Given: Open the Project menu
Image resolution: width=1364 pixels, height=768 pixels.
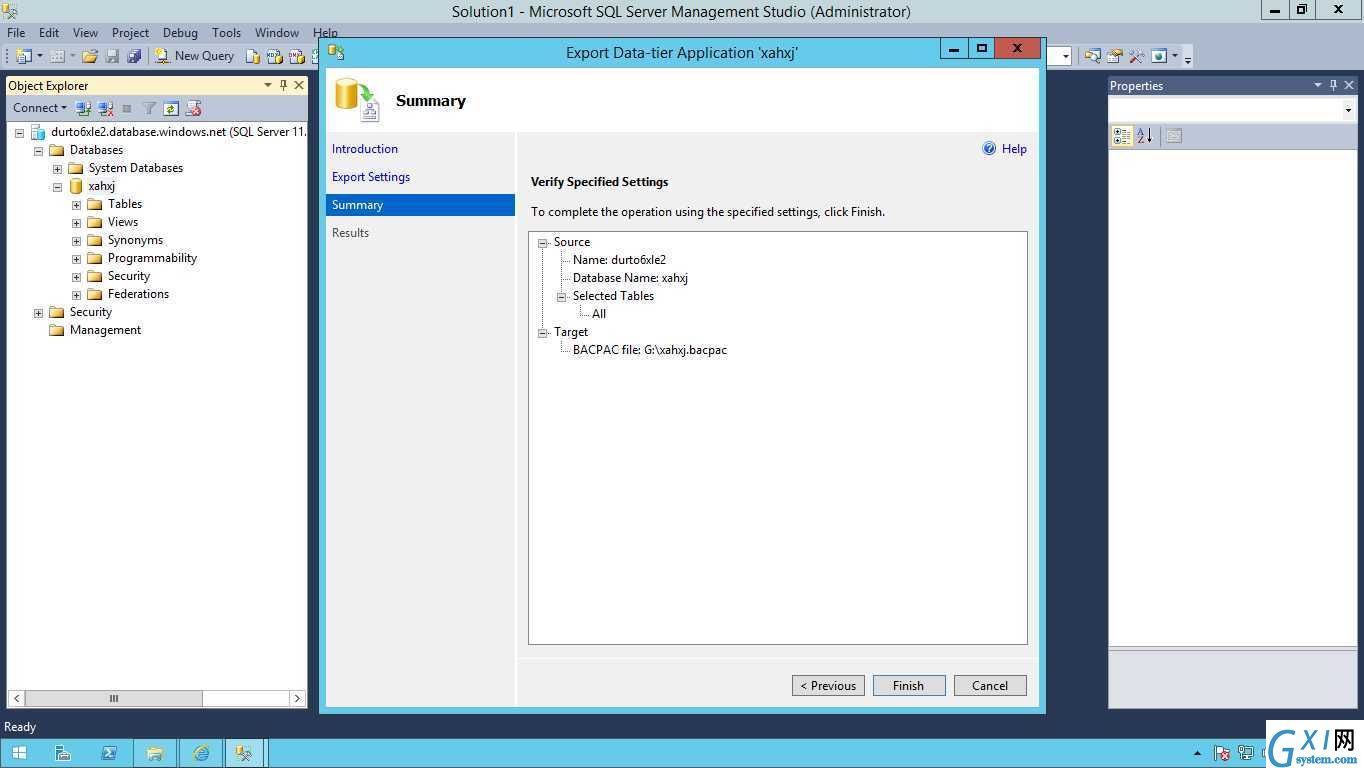Looking at the screenshot, I should 130,33.
